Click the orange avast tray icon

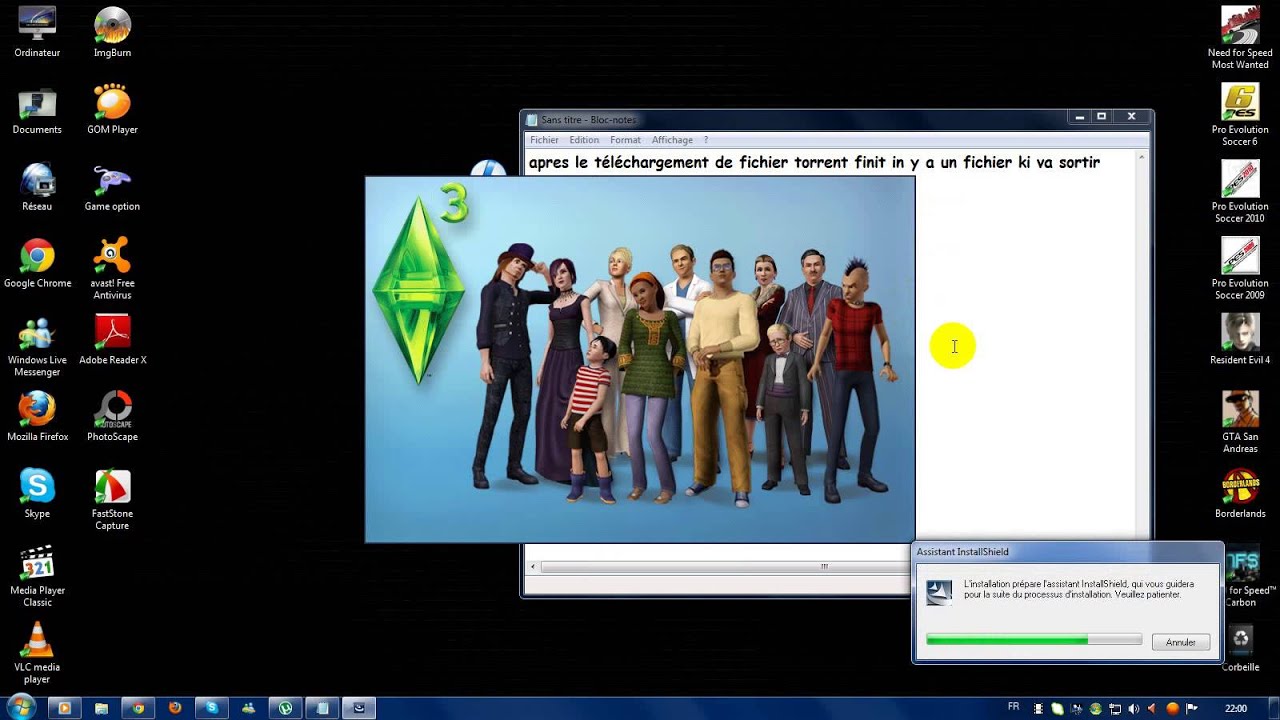click(x=1173, y=708)
